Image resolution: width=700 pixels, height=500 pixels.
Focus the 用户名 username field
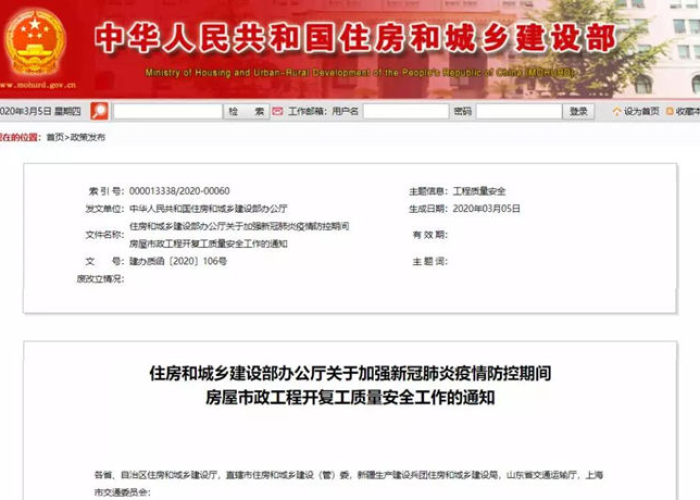(x=406, y=111)
